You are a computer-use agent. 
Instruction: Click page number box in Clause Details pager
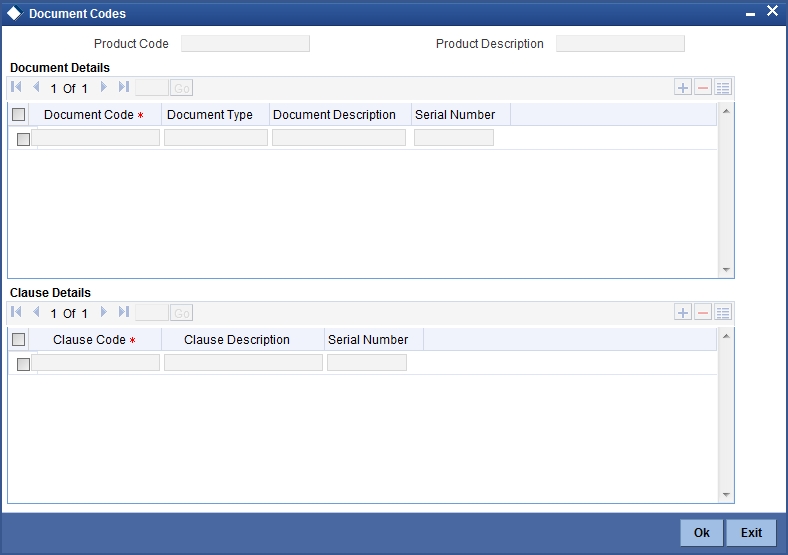[152, 313]
